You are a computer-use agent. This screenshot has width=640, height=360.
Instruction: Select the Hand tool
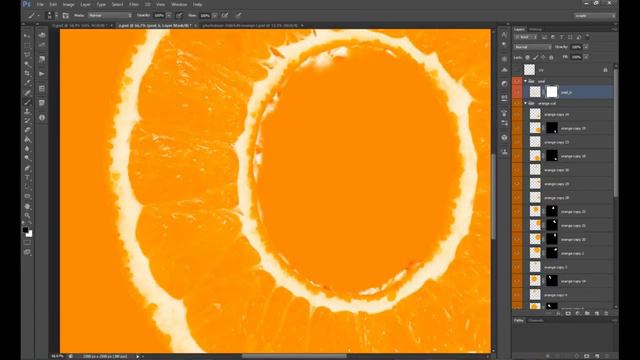pyautogui.click(x=27, y=206)
